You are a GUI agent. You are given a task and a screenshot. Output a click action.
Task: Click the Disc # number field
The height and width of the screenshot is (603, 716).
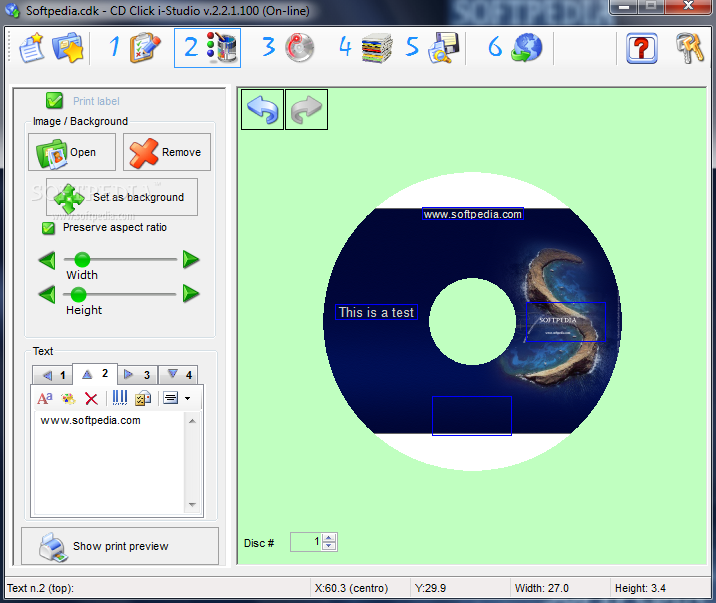tap(306, 542)
